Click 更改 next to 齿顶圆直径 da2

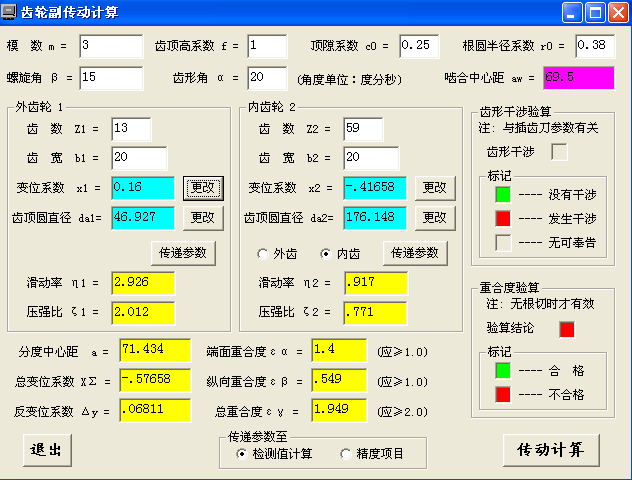pyautogui.click(x=435, y=218)
